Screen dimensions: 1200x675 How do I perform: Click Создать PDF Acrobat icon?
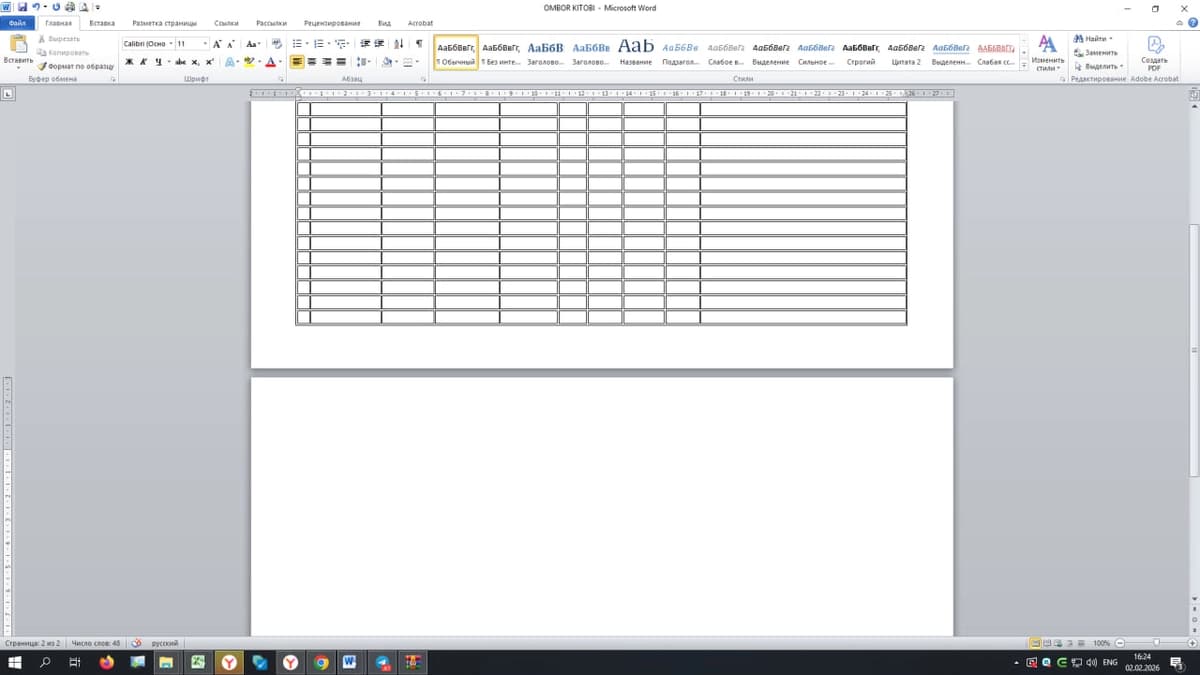1154,52
